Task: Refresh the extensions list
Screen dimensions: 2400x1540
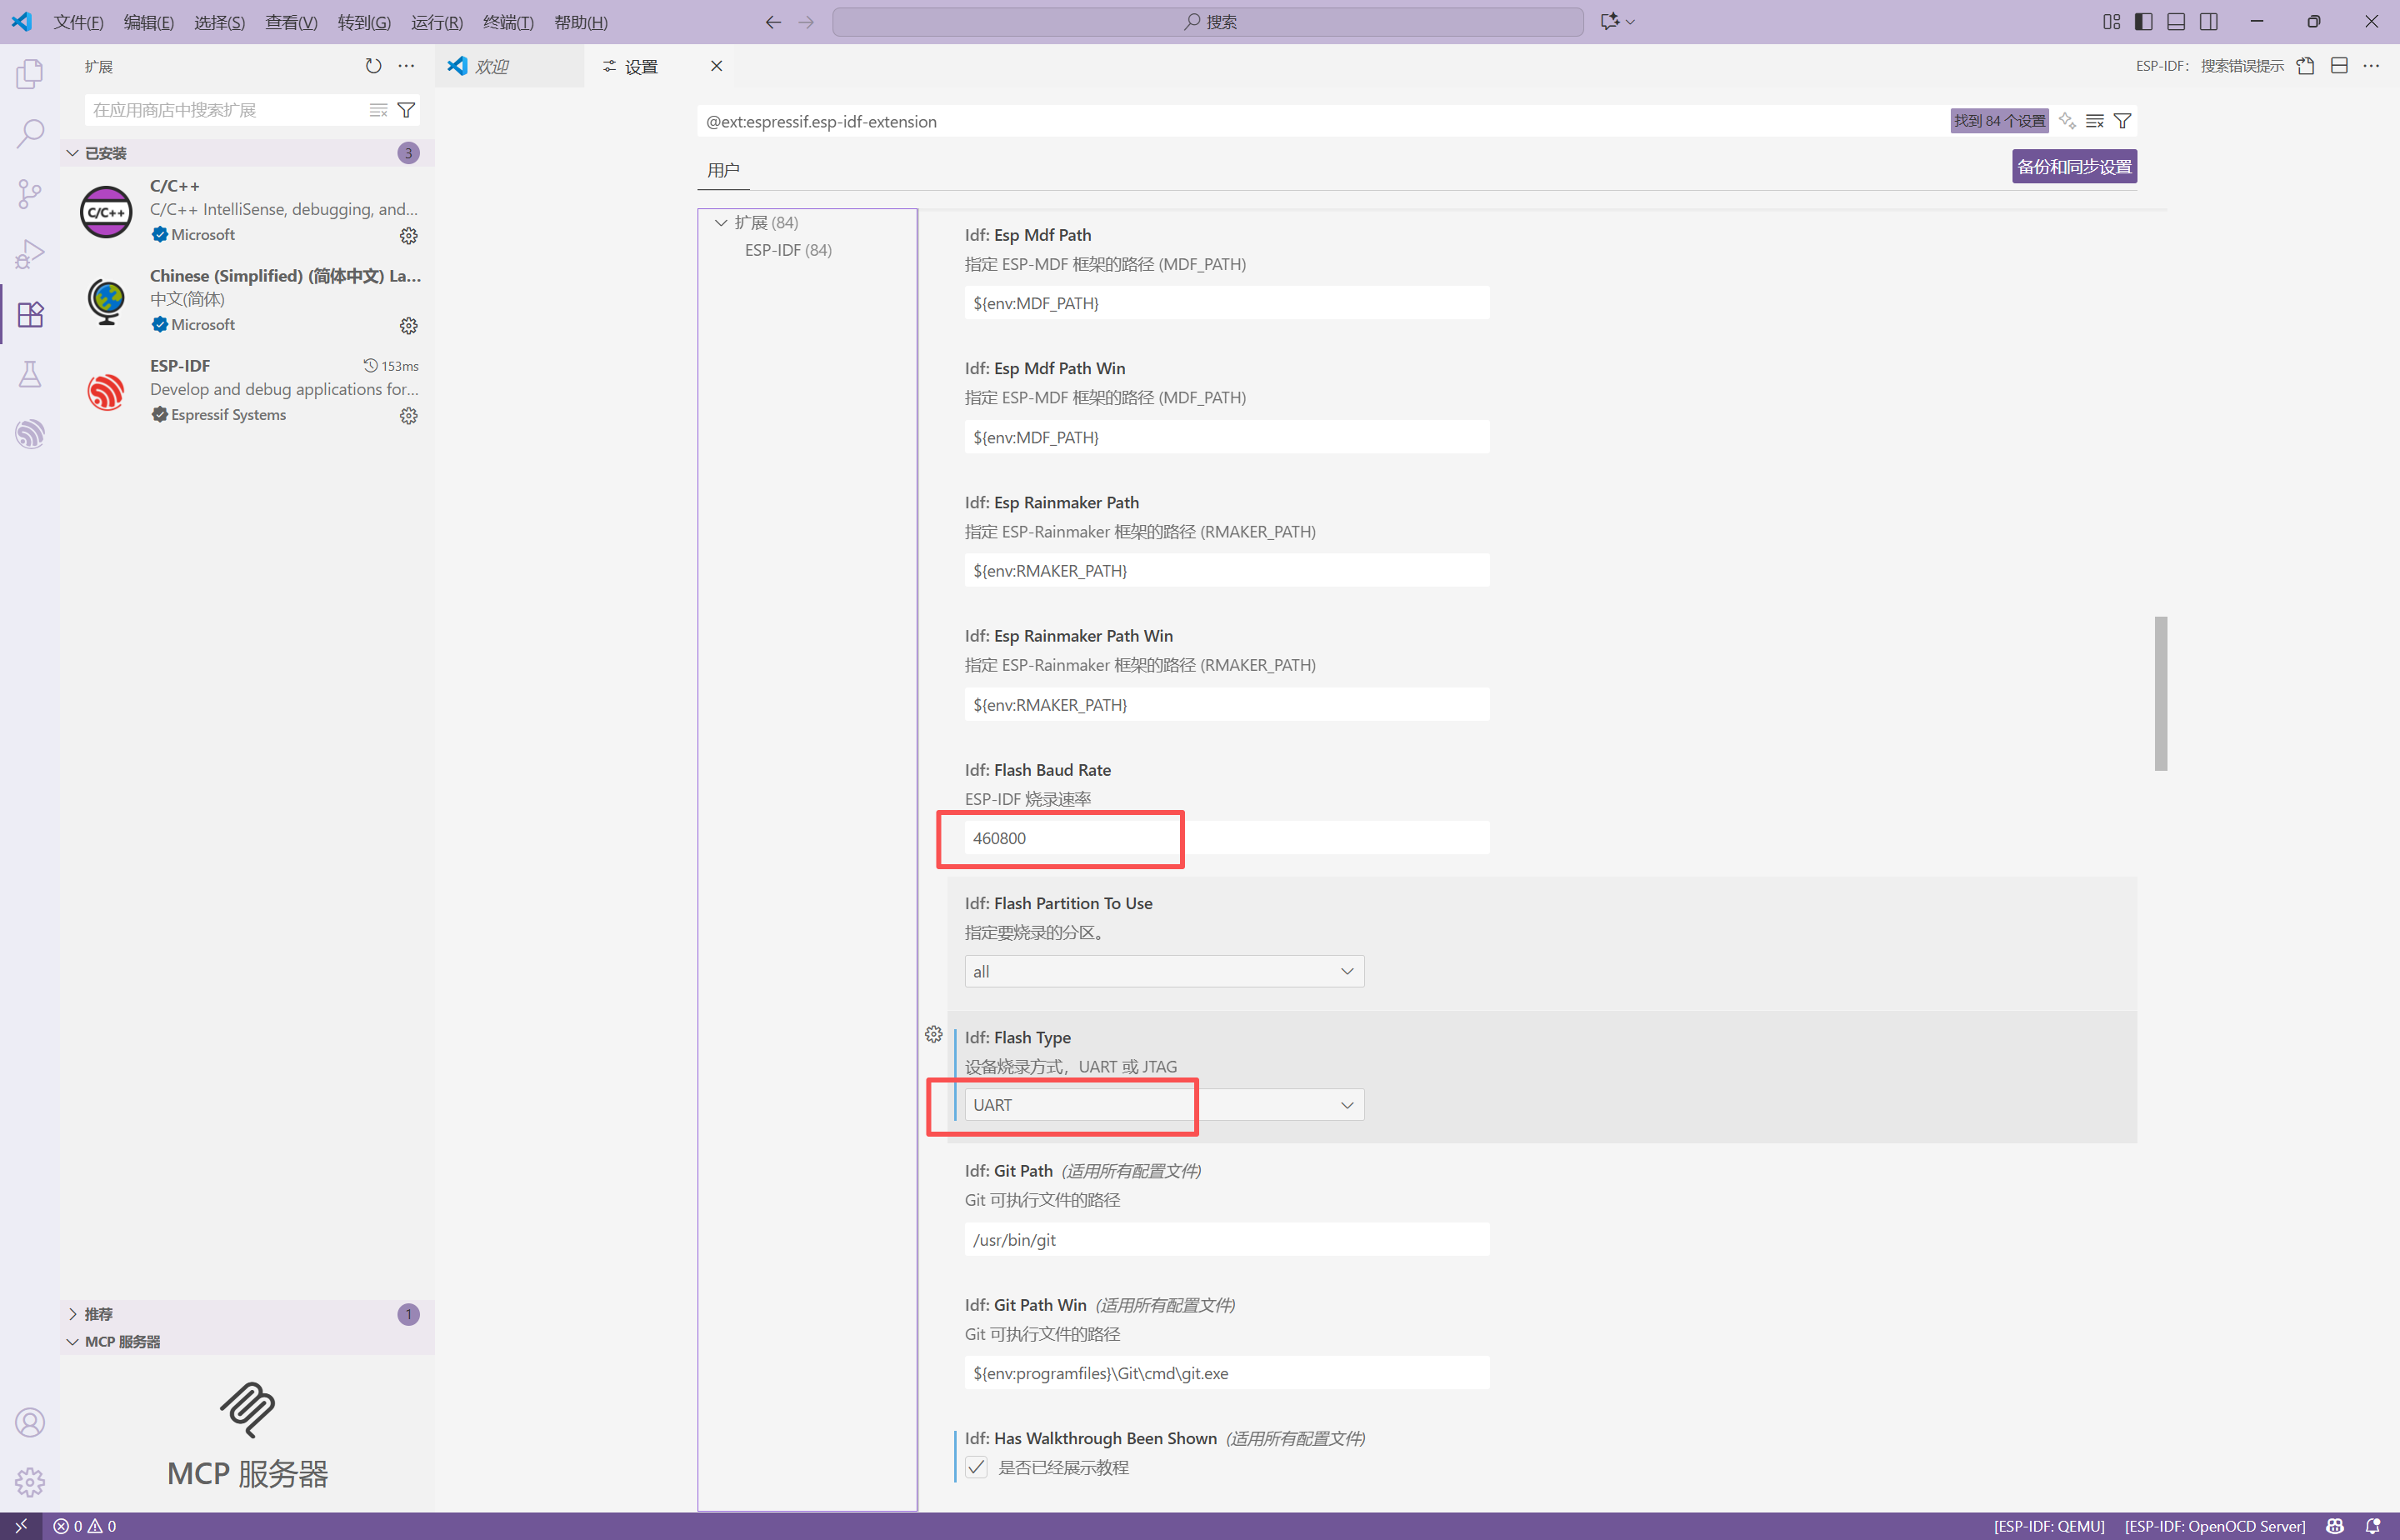Action: (x=373, y=66)
